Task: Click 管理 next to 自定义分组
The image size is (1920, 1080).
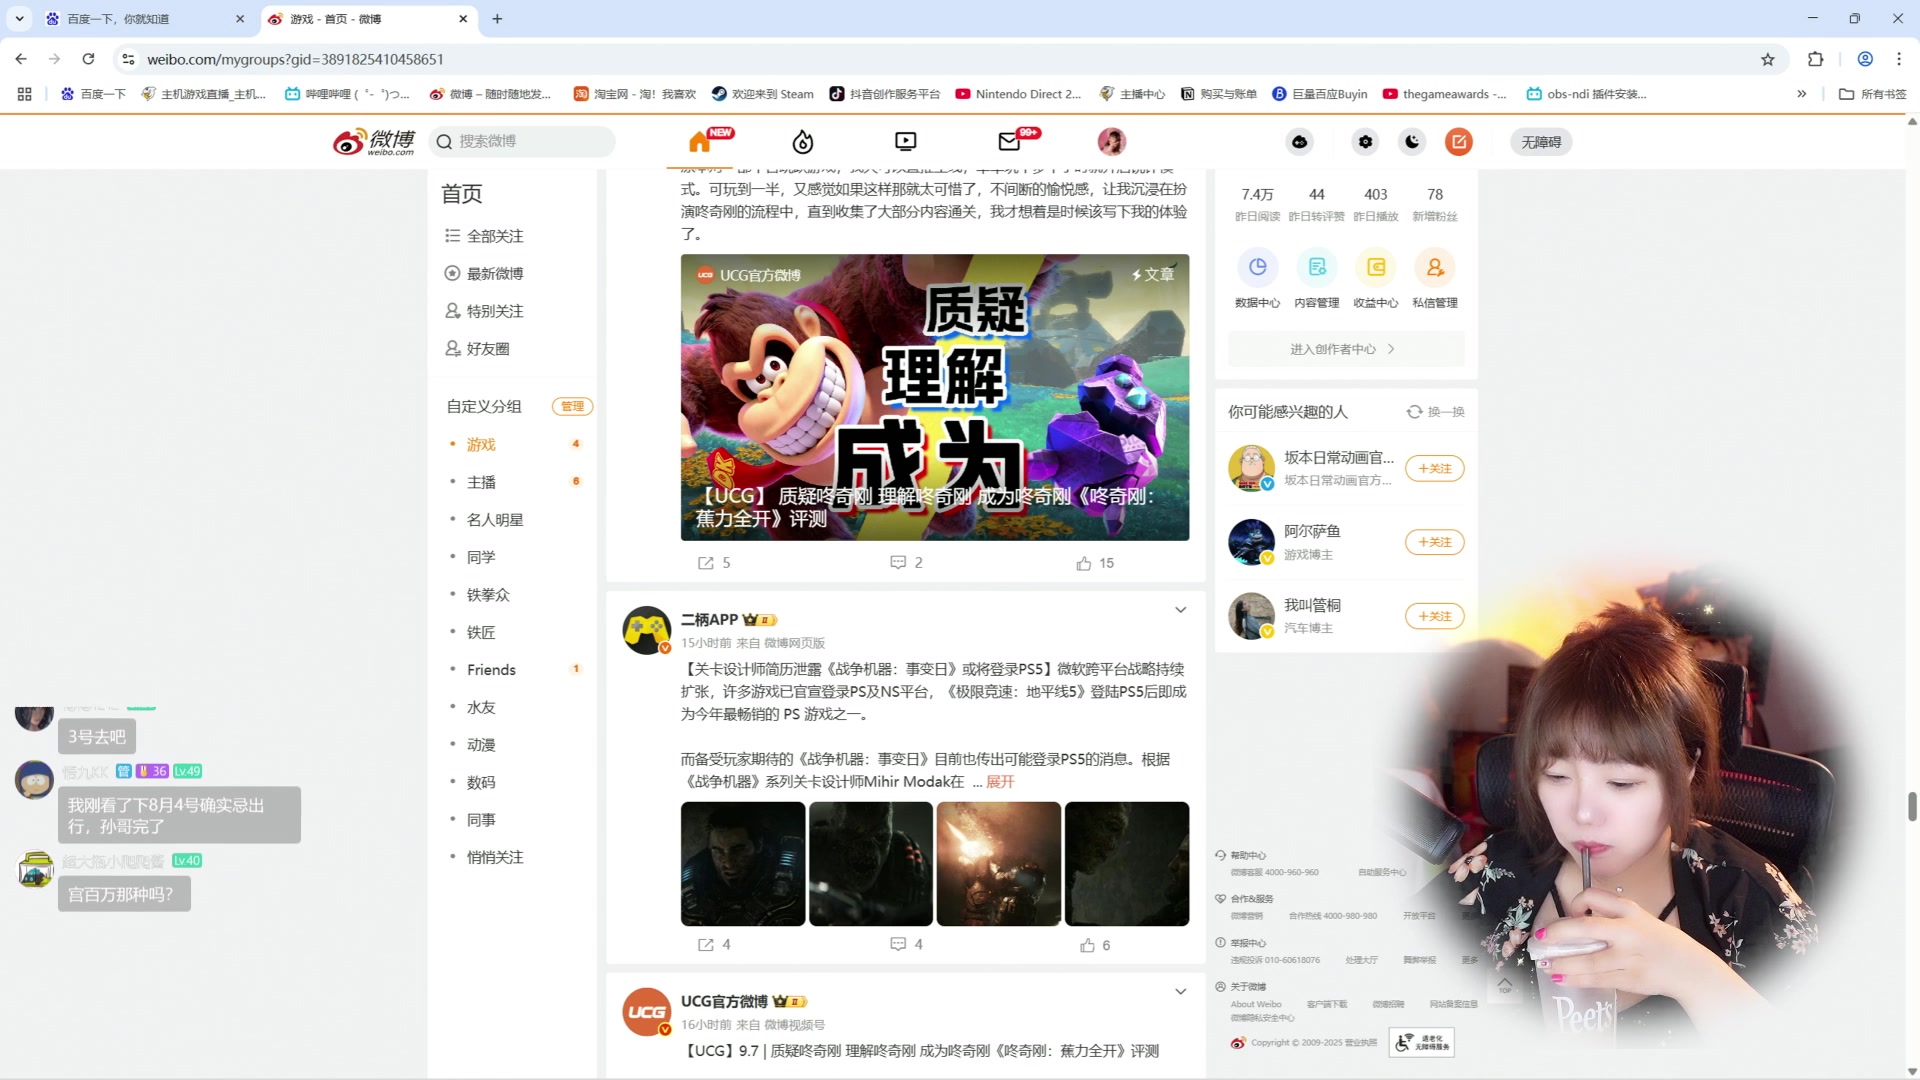Action: (x=572, y=406)
